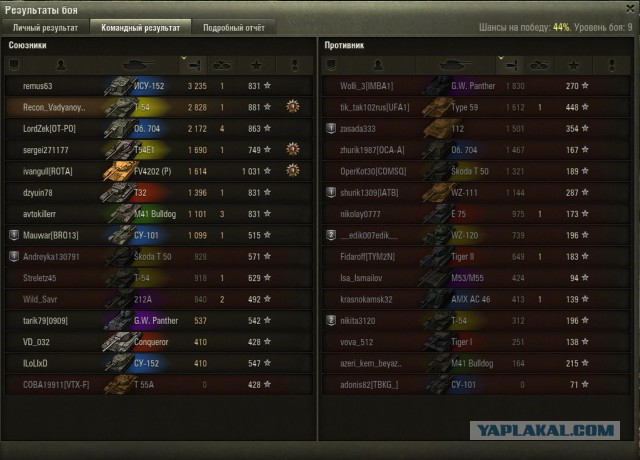Click ИСУ-152 tank icon of remus63
Screen dimensions: 640x460
(119, 86)
